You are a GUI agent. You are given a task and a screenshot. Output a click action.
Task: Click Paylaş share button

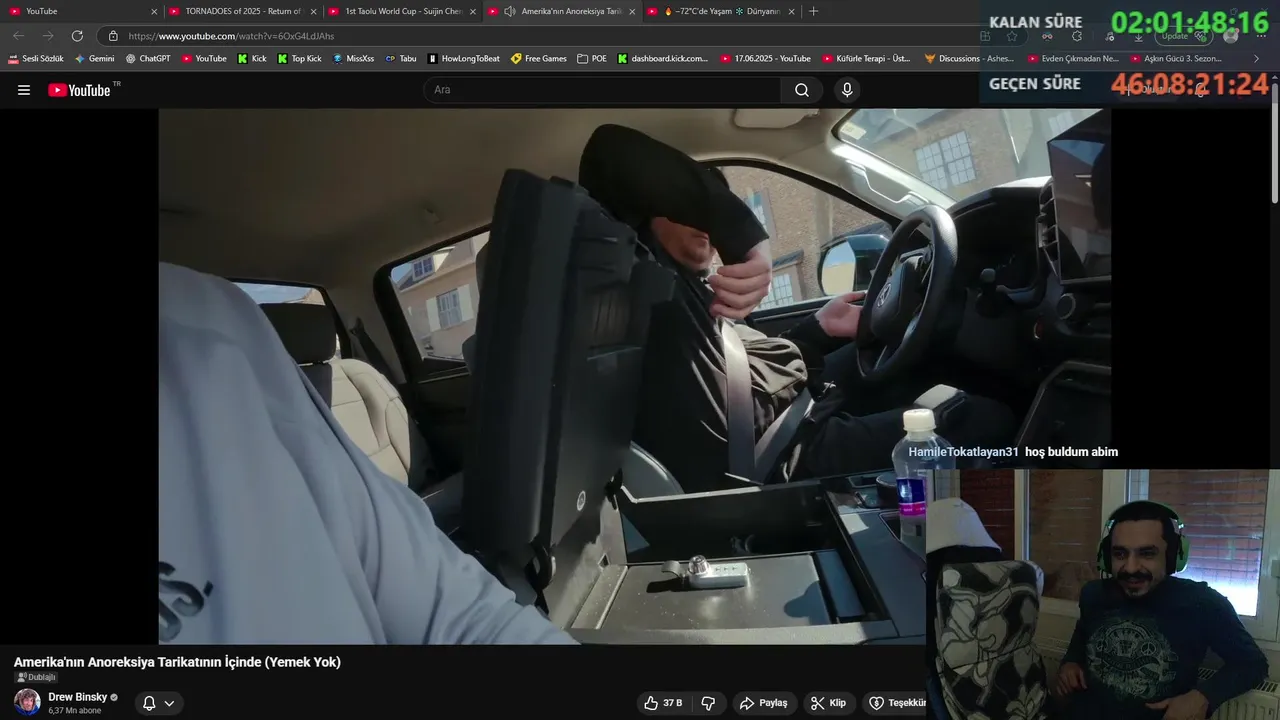click(763, 703)
